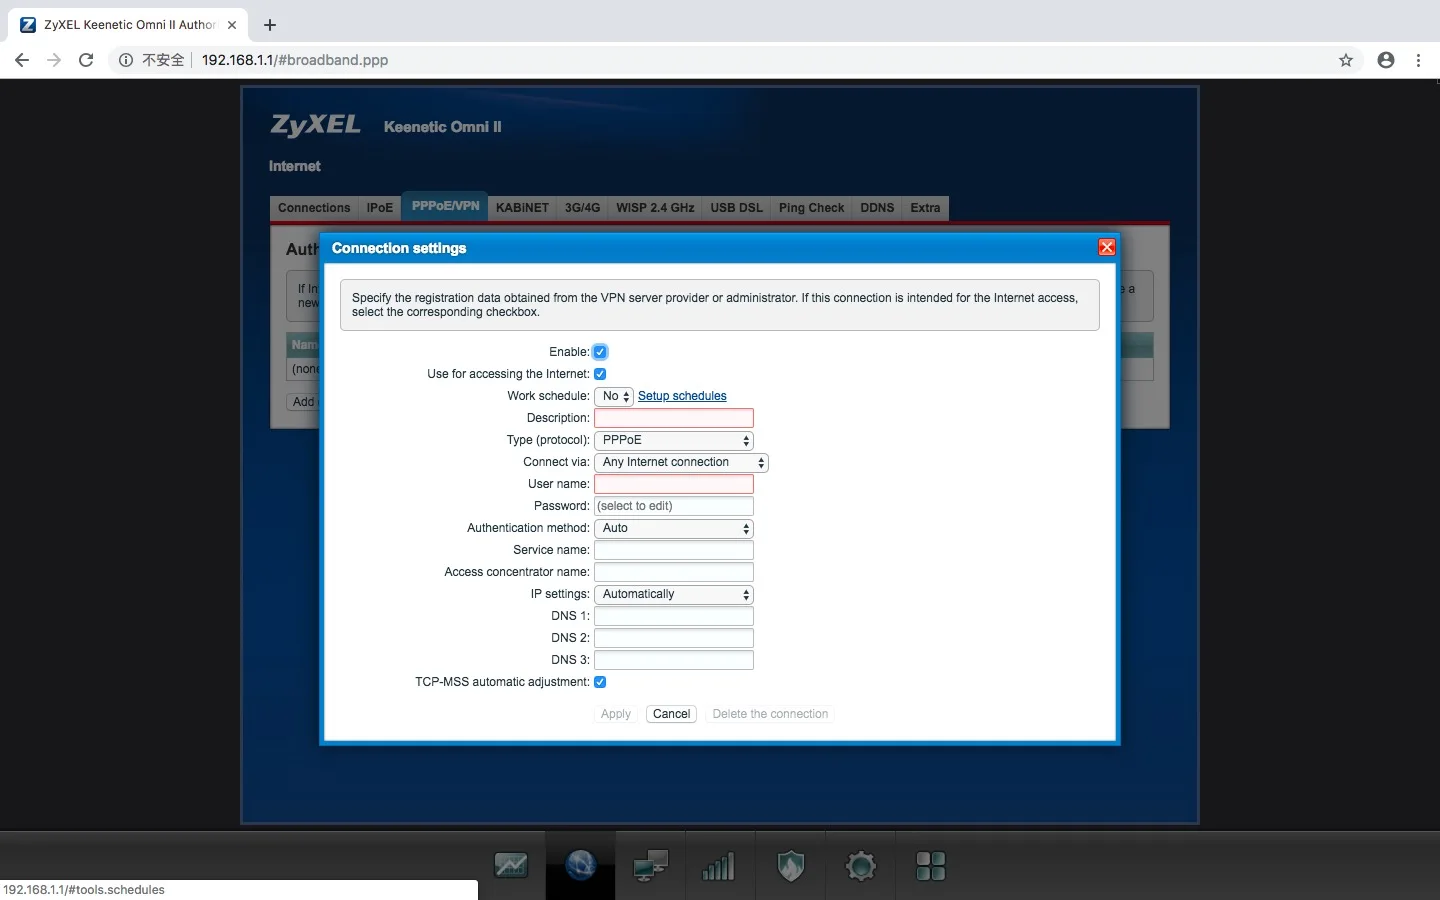This screenshot has width=1440, height=900.
Task: Open the Home network computers icon
Action: pyautogui.click(x=650, y=865)
